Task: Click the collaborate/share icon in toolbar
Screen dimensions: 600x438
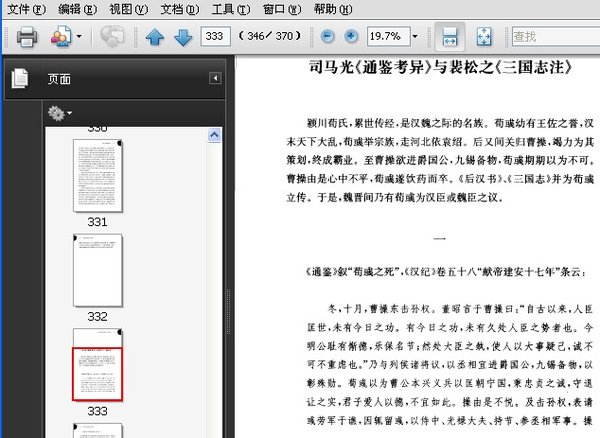Action: [x=61, y=37]
